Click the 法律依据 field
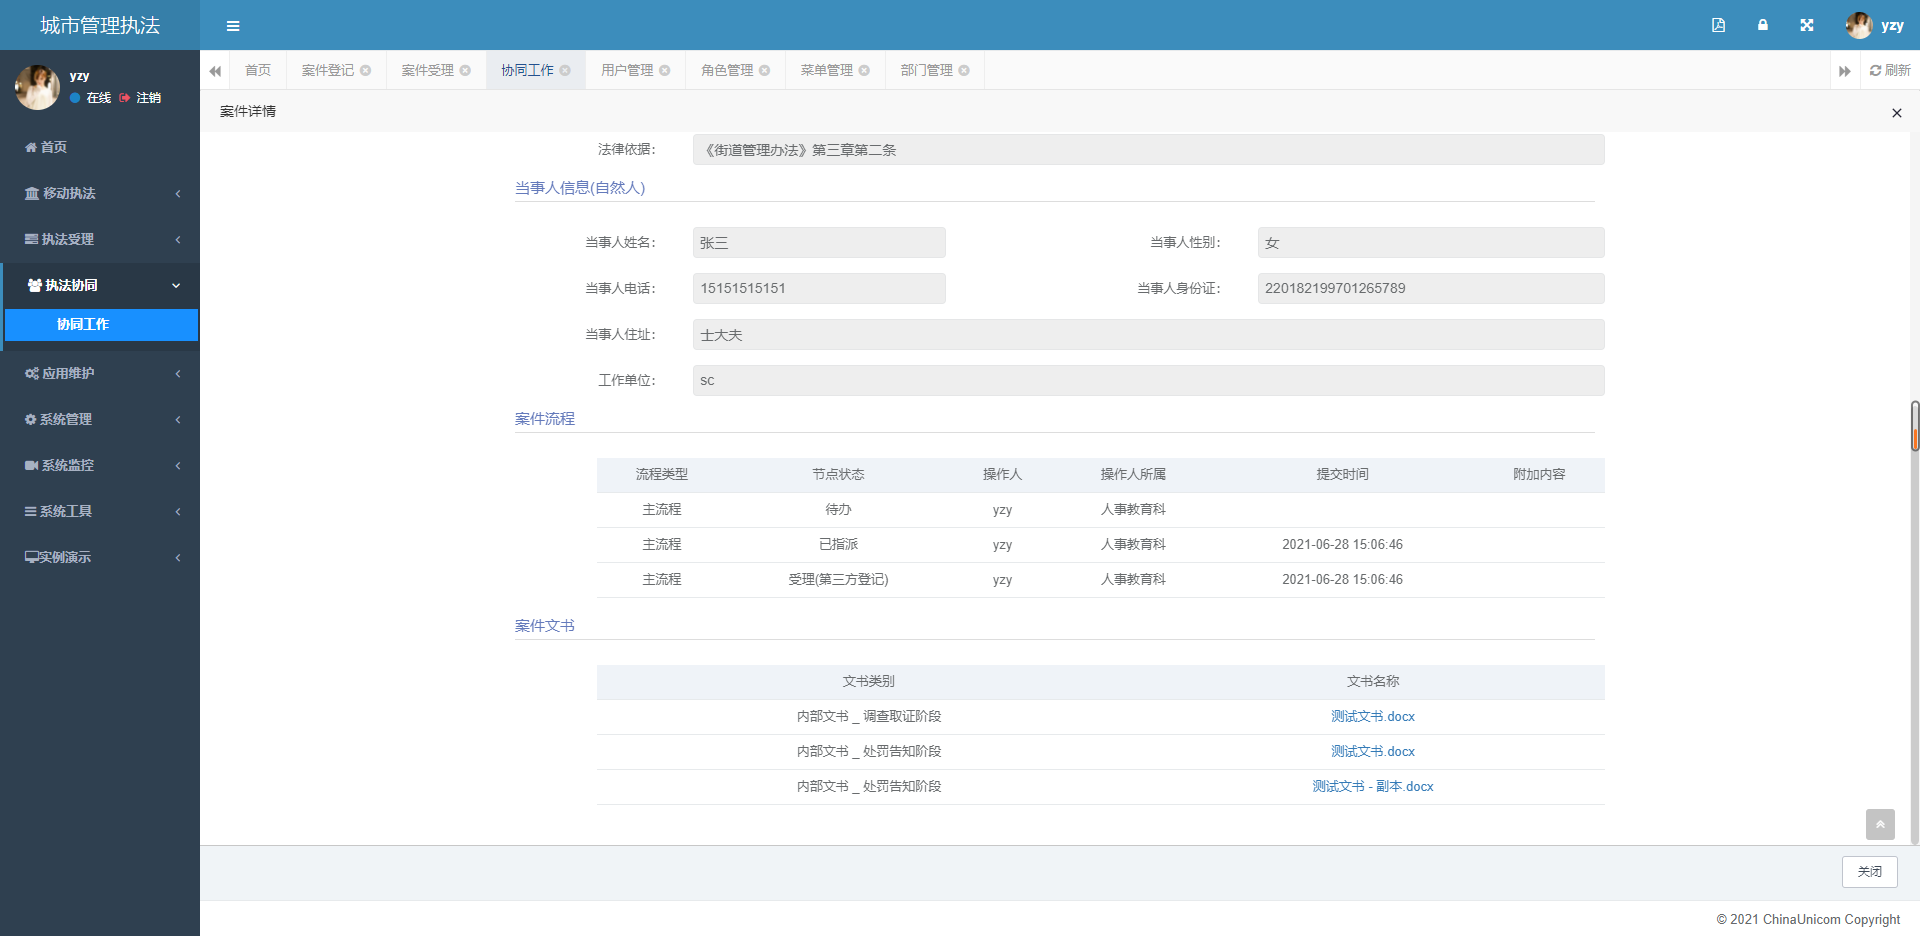Viewport: 1920px width, 936px height. 1148,150
